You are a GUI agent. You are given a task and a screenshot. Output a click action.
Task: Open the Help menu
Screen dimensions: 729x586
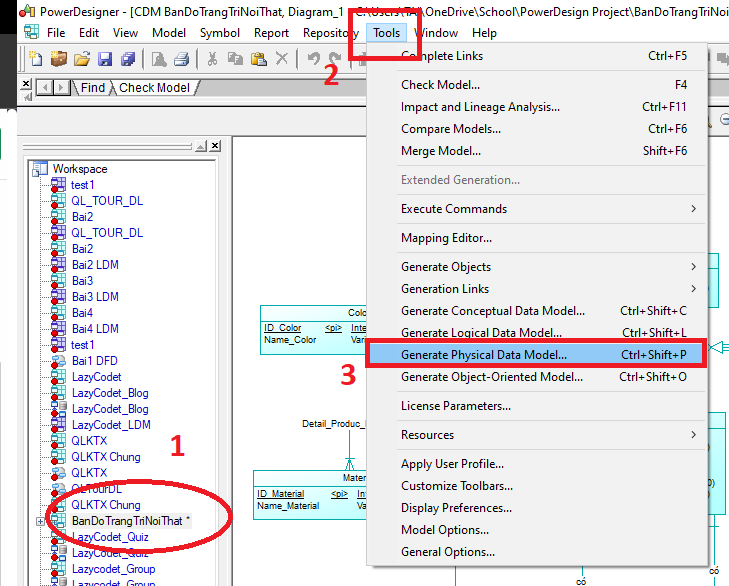(x=484, y=33)
